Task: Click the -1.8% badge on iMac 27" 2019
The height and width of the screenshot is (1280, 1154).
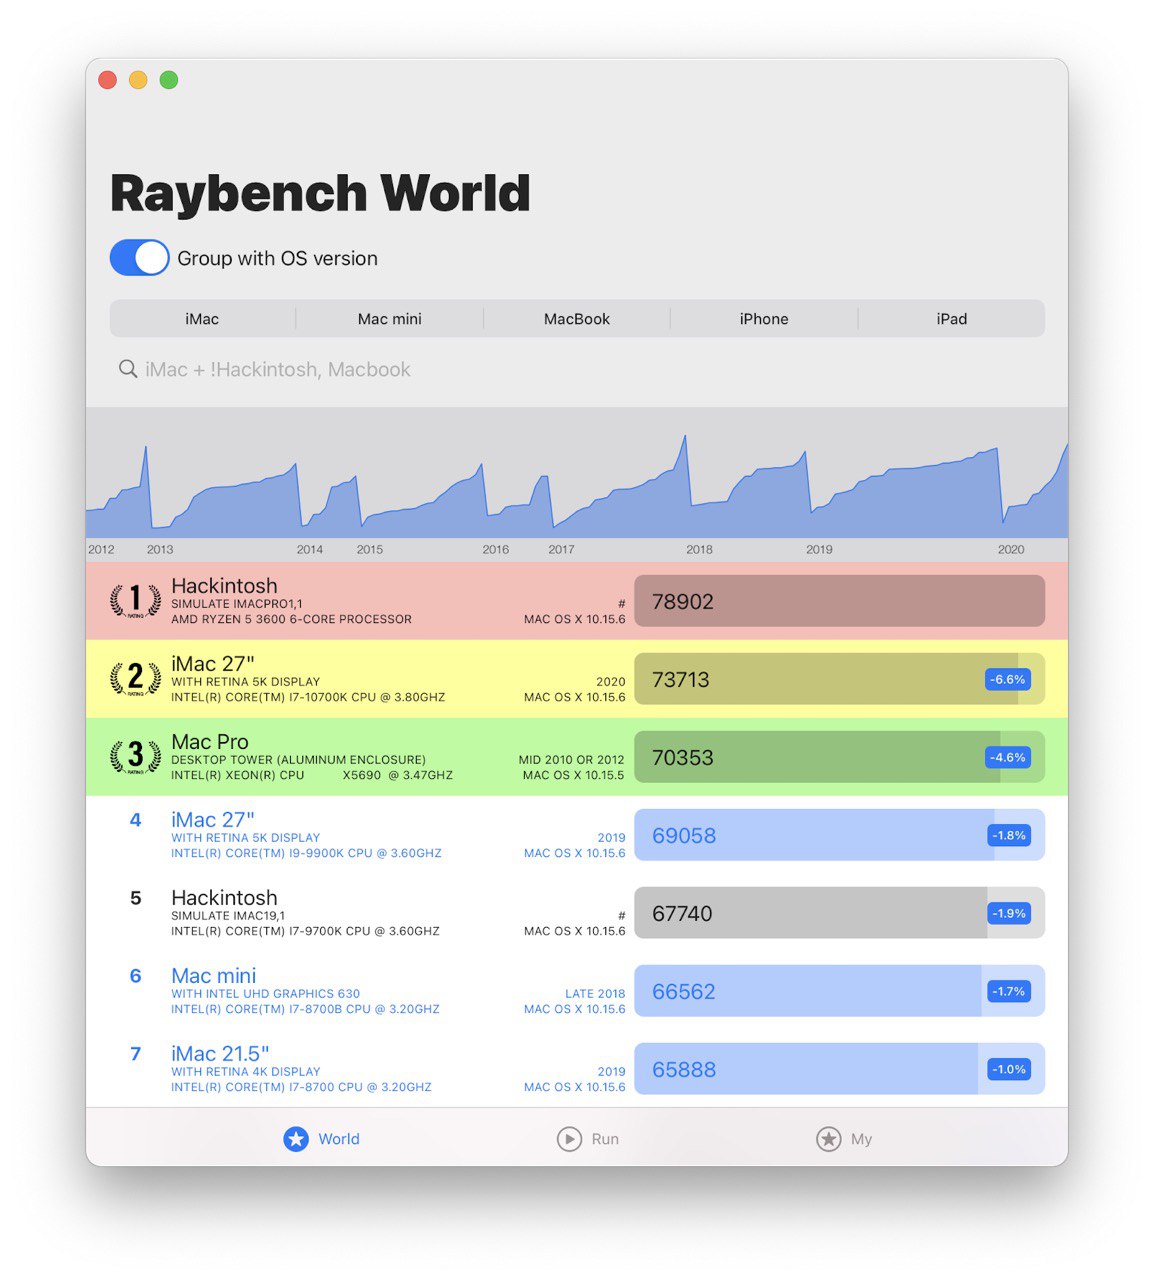Action: 1008,836
